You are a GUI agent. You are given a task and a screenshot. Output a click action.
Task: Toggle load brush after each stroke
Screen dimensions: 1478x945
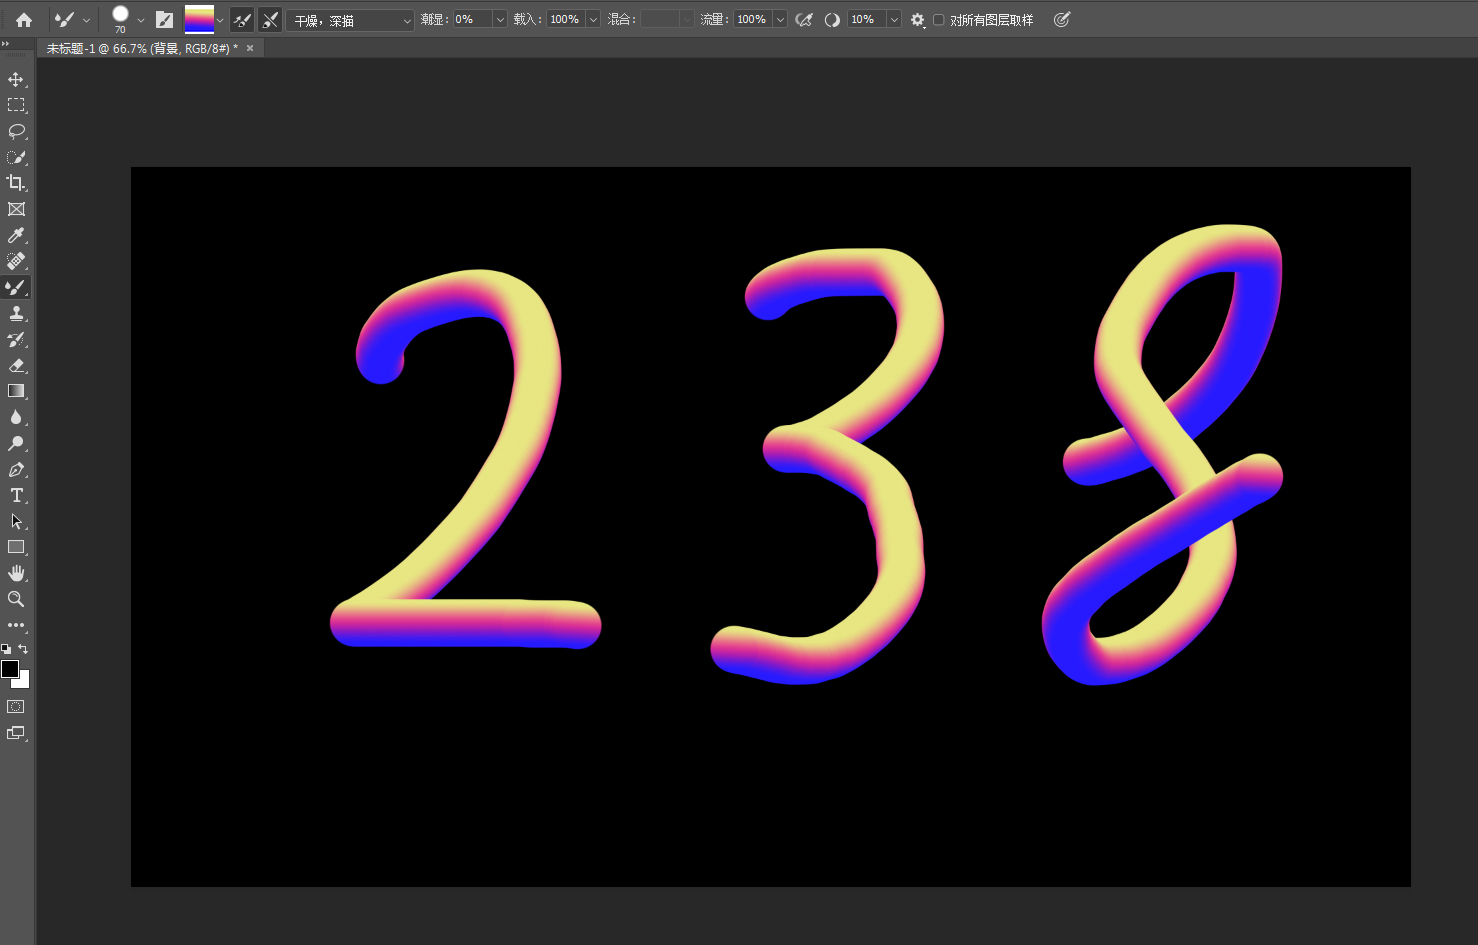pyautogui.click(x=242, y=20)
